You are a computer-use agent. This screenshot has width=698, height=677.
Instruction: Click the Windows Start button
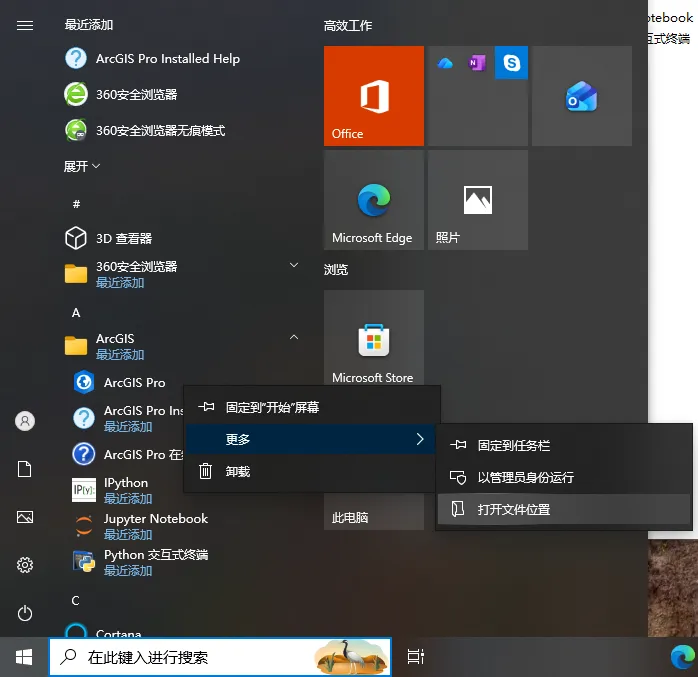click(24, 657)
